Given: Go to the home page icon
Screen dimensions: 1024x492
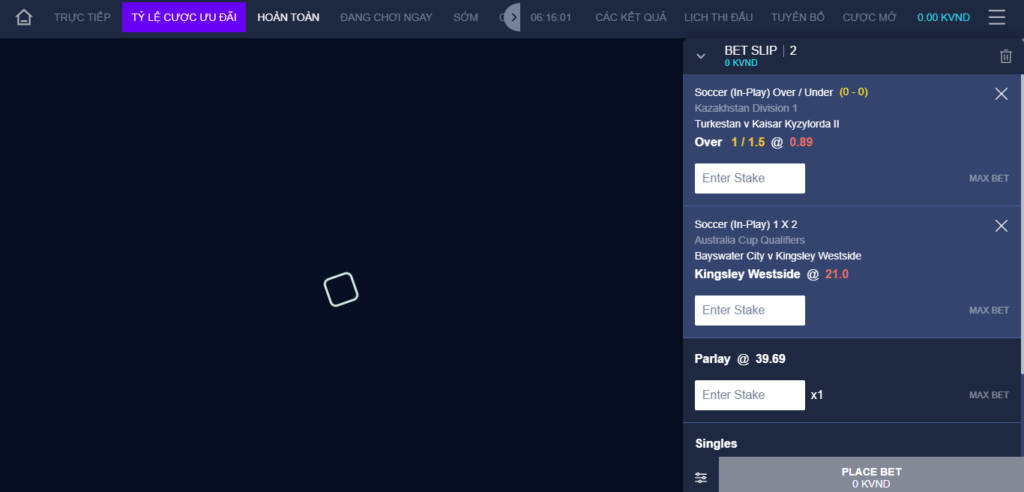Looking at the screenshot, I should click(24, 17).
